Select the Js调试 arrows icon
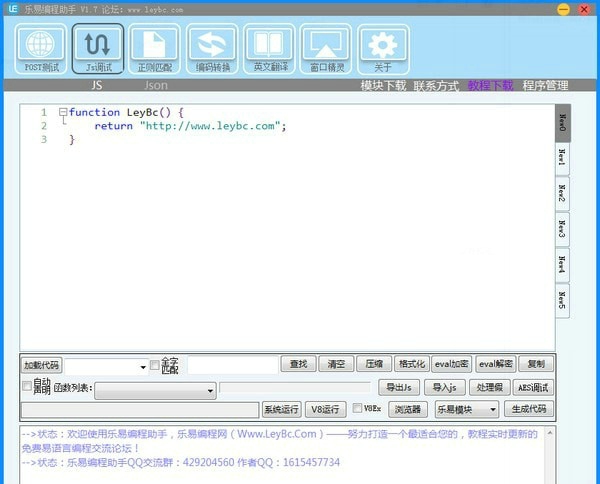The height and width of the screenshot is (484, 600). tap(98, 50)
